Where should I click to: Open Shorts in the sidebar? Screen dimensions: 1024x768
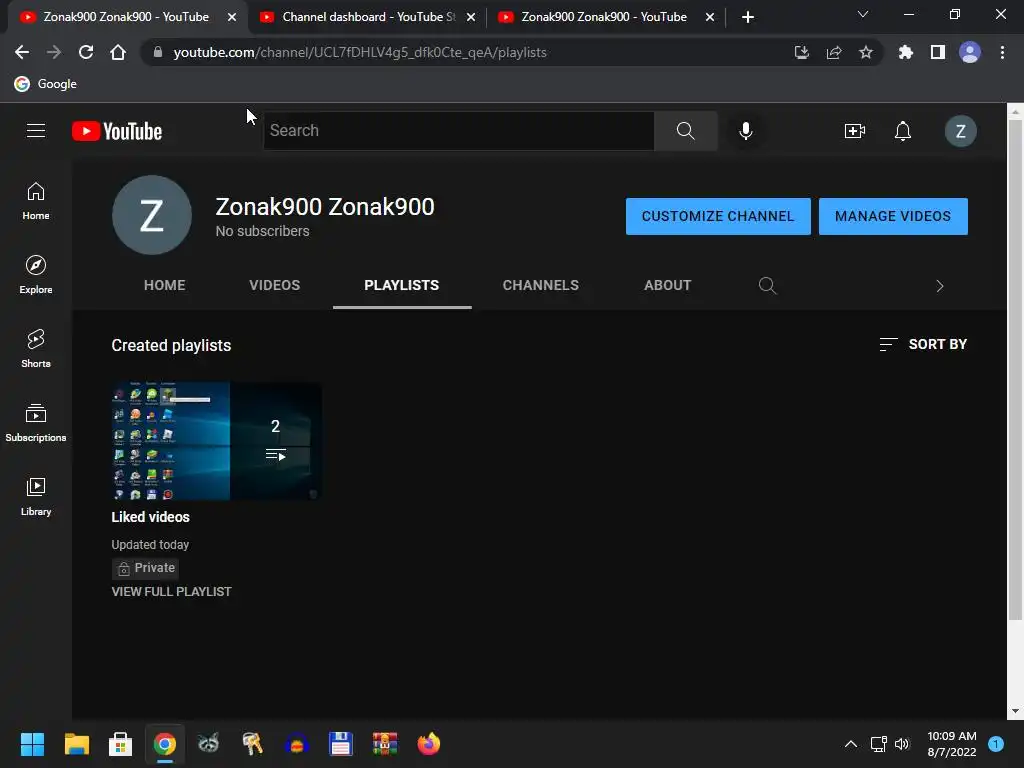point(36,349)
